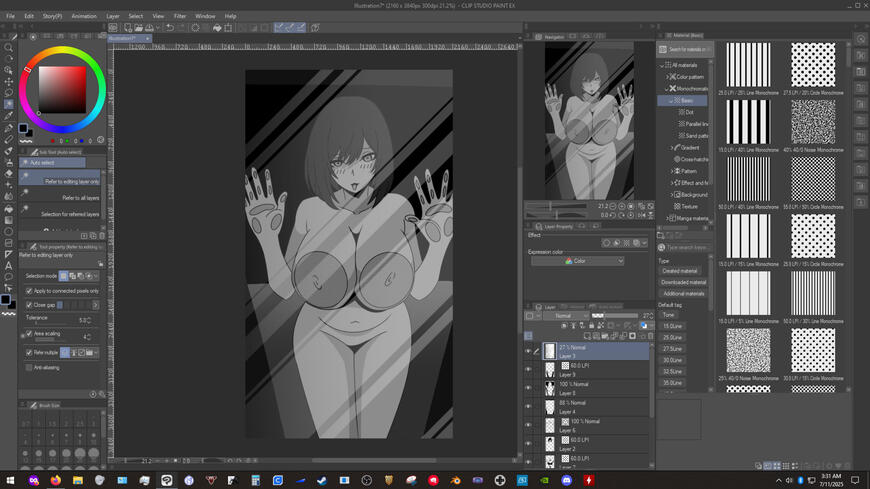
Task: Open the Expression color dropdown
Action: 579,261
